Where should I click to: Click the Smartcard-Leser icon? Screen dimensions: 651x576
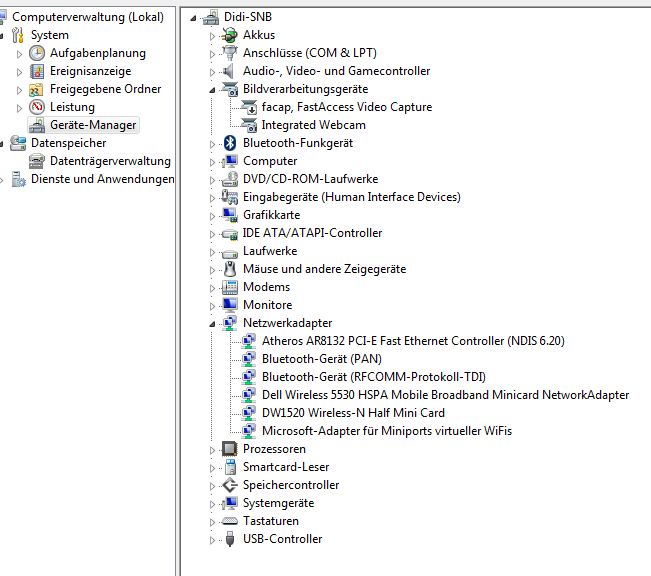tap(229, 467)
